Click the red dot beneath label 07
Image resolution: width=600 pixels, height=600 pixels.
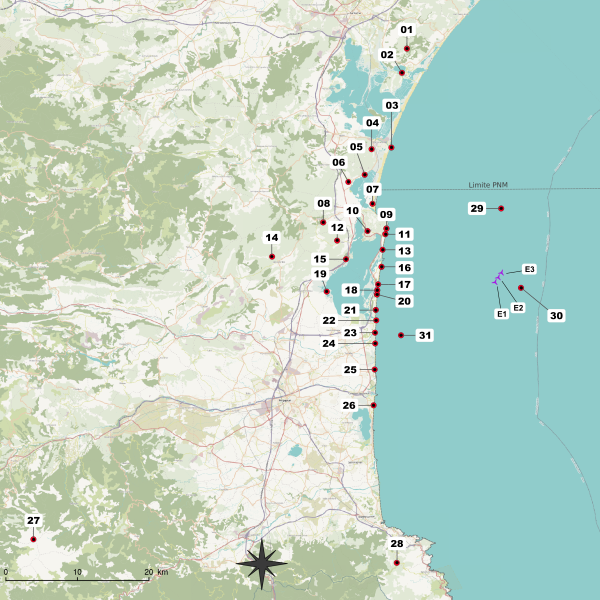pos(372,204)
